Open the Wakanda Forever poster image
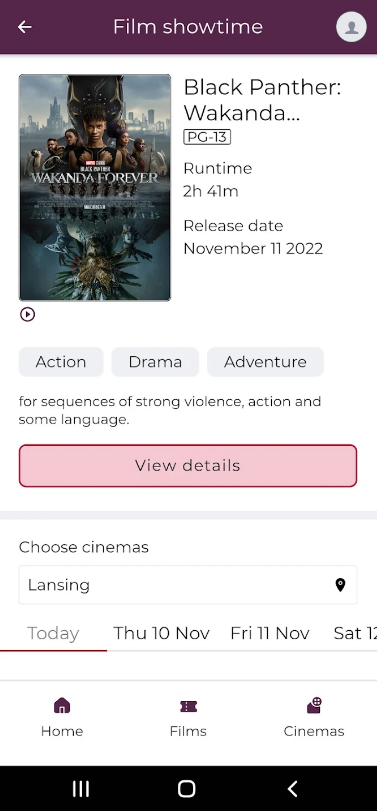This screenshot has height=811, width=377. [95, 188]
